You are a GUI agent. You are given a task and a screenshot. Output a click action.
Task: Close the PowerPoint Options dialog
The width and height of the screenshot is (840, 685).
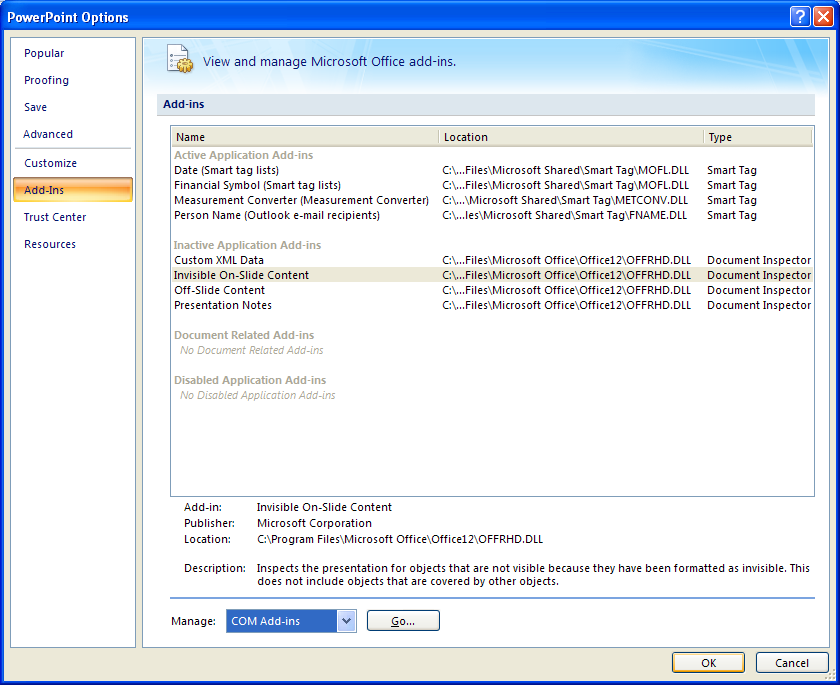click(822, 17)
